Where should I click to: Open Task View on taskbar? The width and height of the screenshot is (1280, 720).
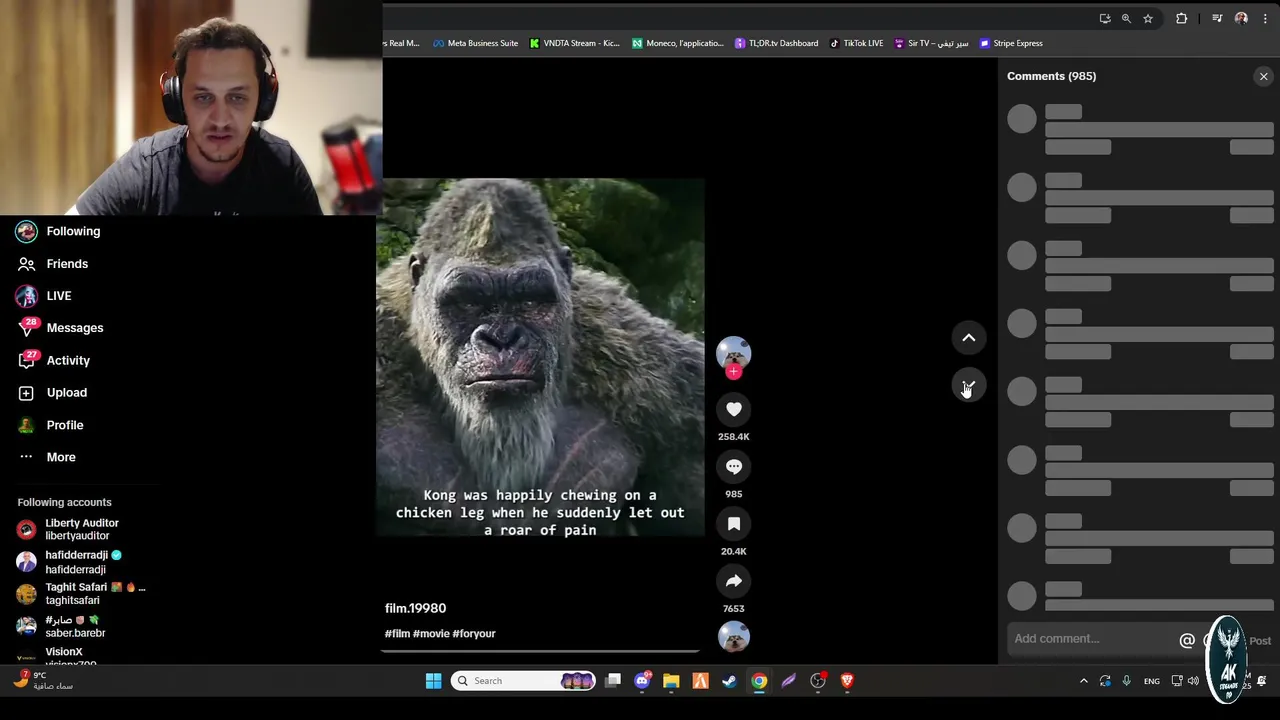click(613, 681)
